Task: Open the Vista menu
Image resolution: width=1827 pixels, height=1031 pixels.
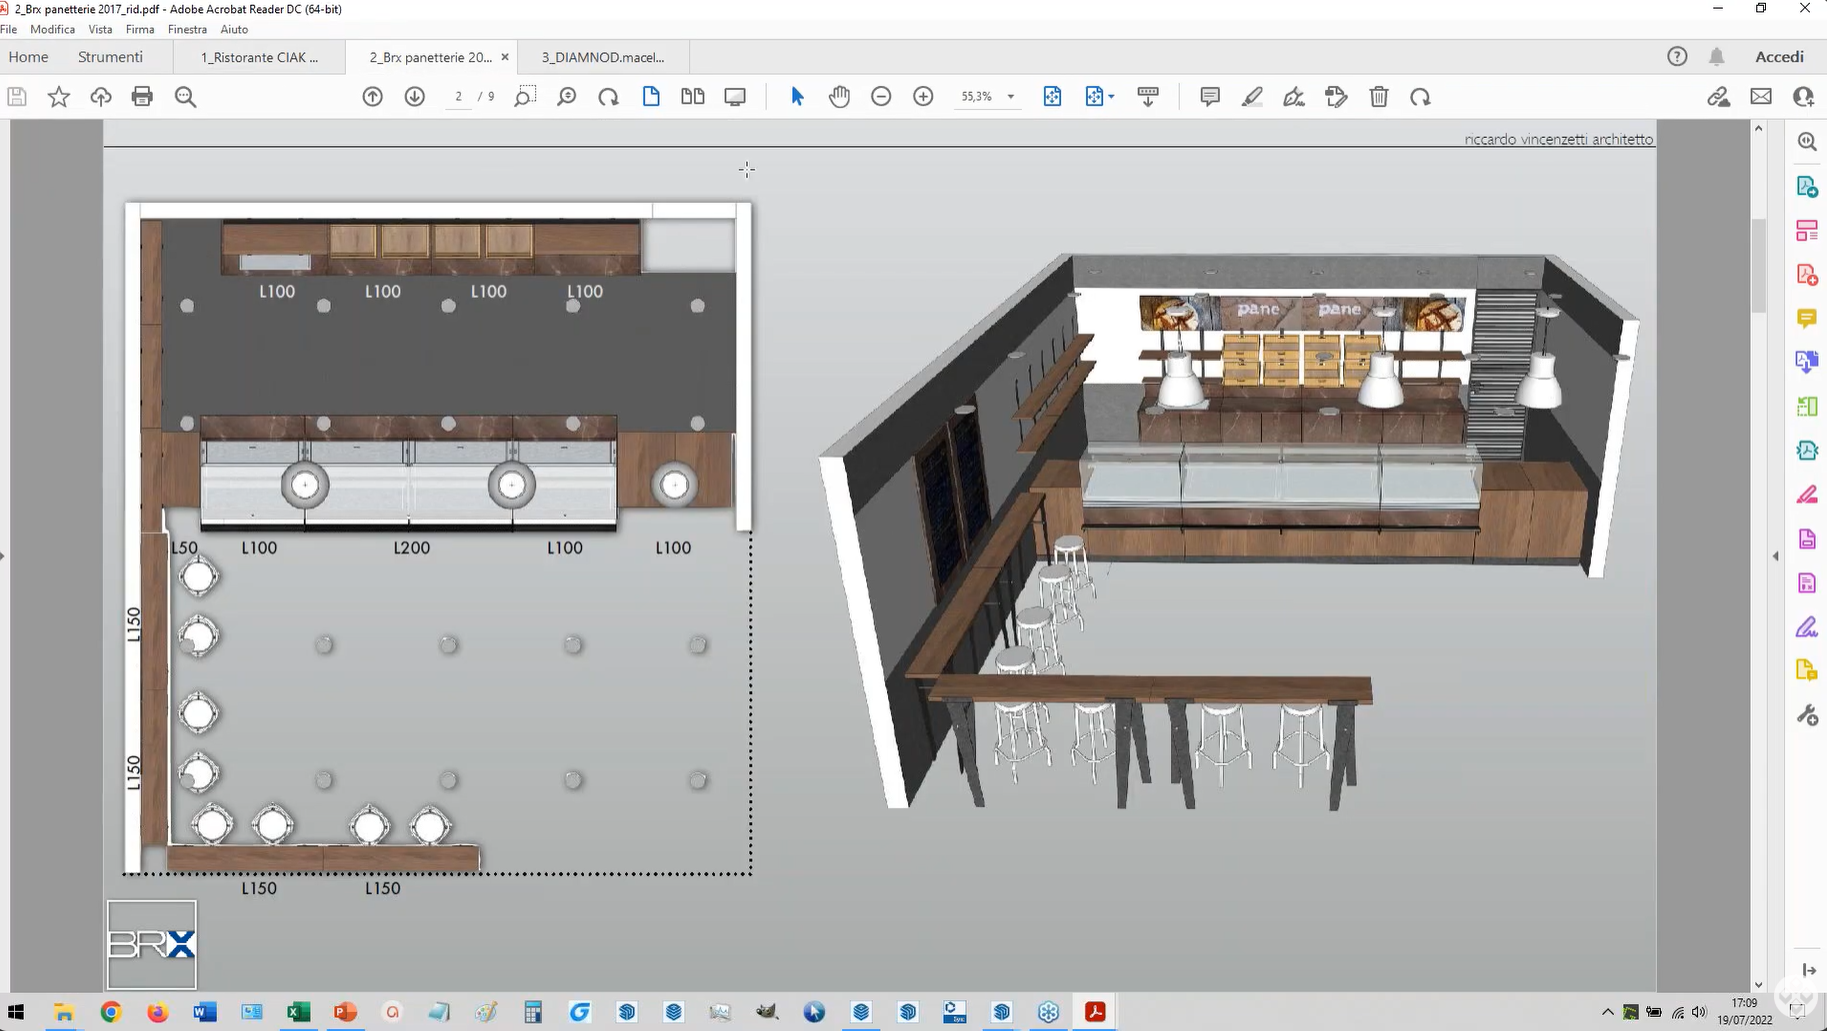Action: (100, 29)
